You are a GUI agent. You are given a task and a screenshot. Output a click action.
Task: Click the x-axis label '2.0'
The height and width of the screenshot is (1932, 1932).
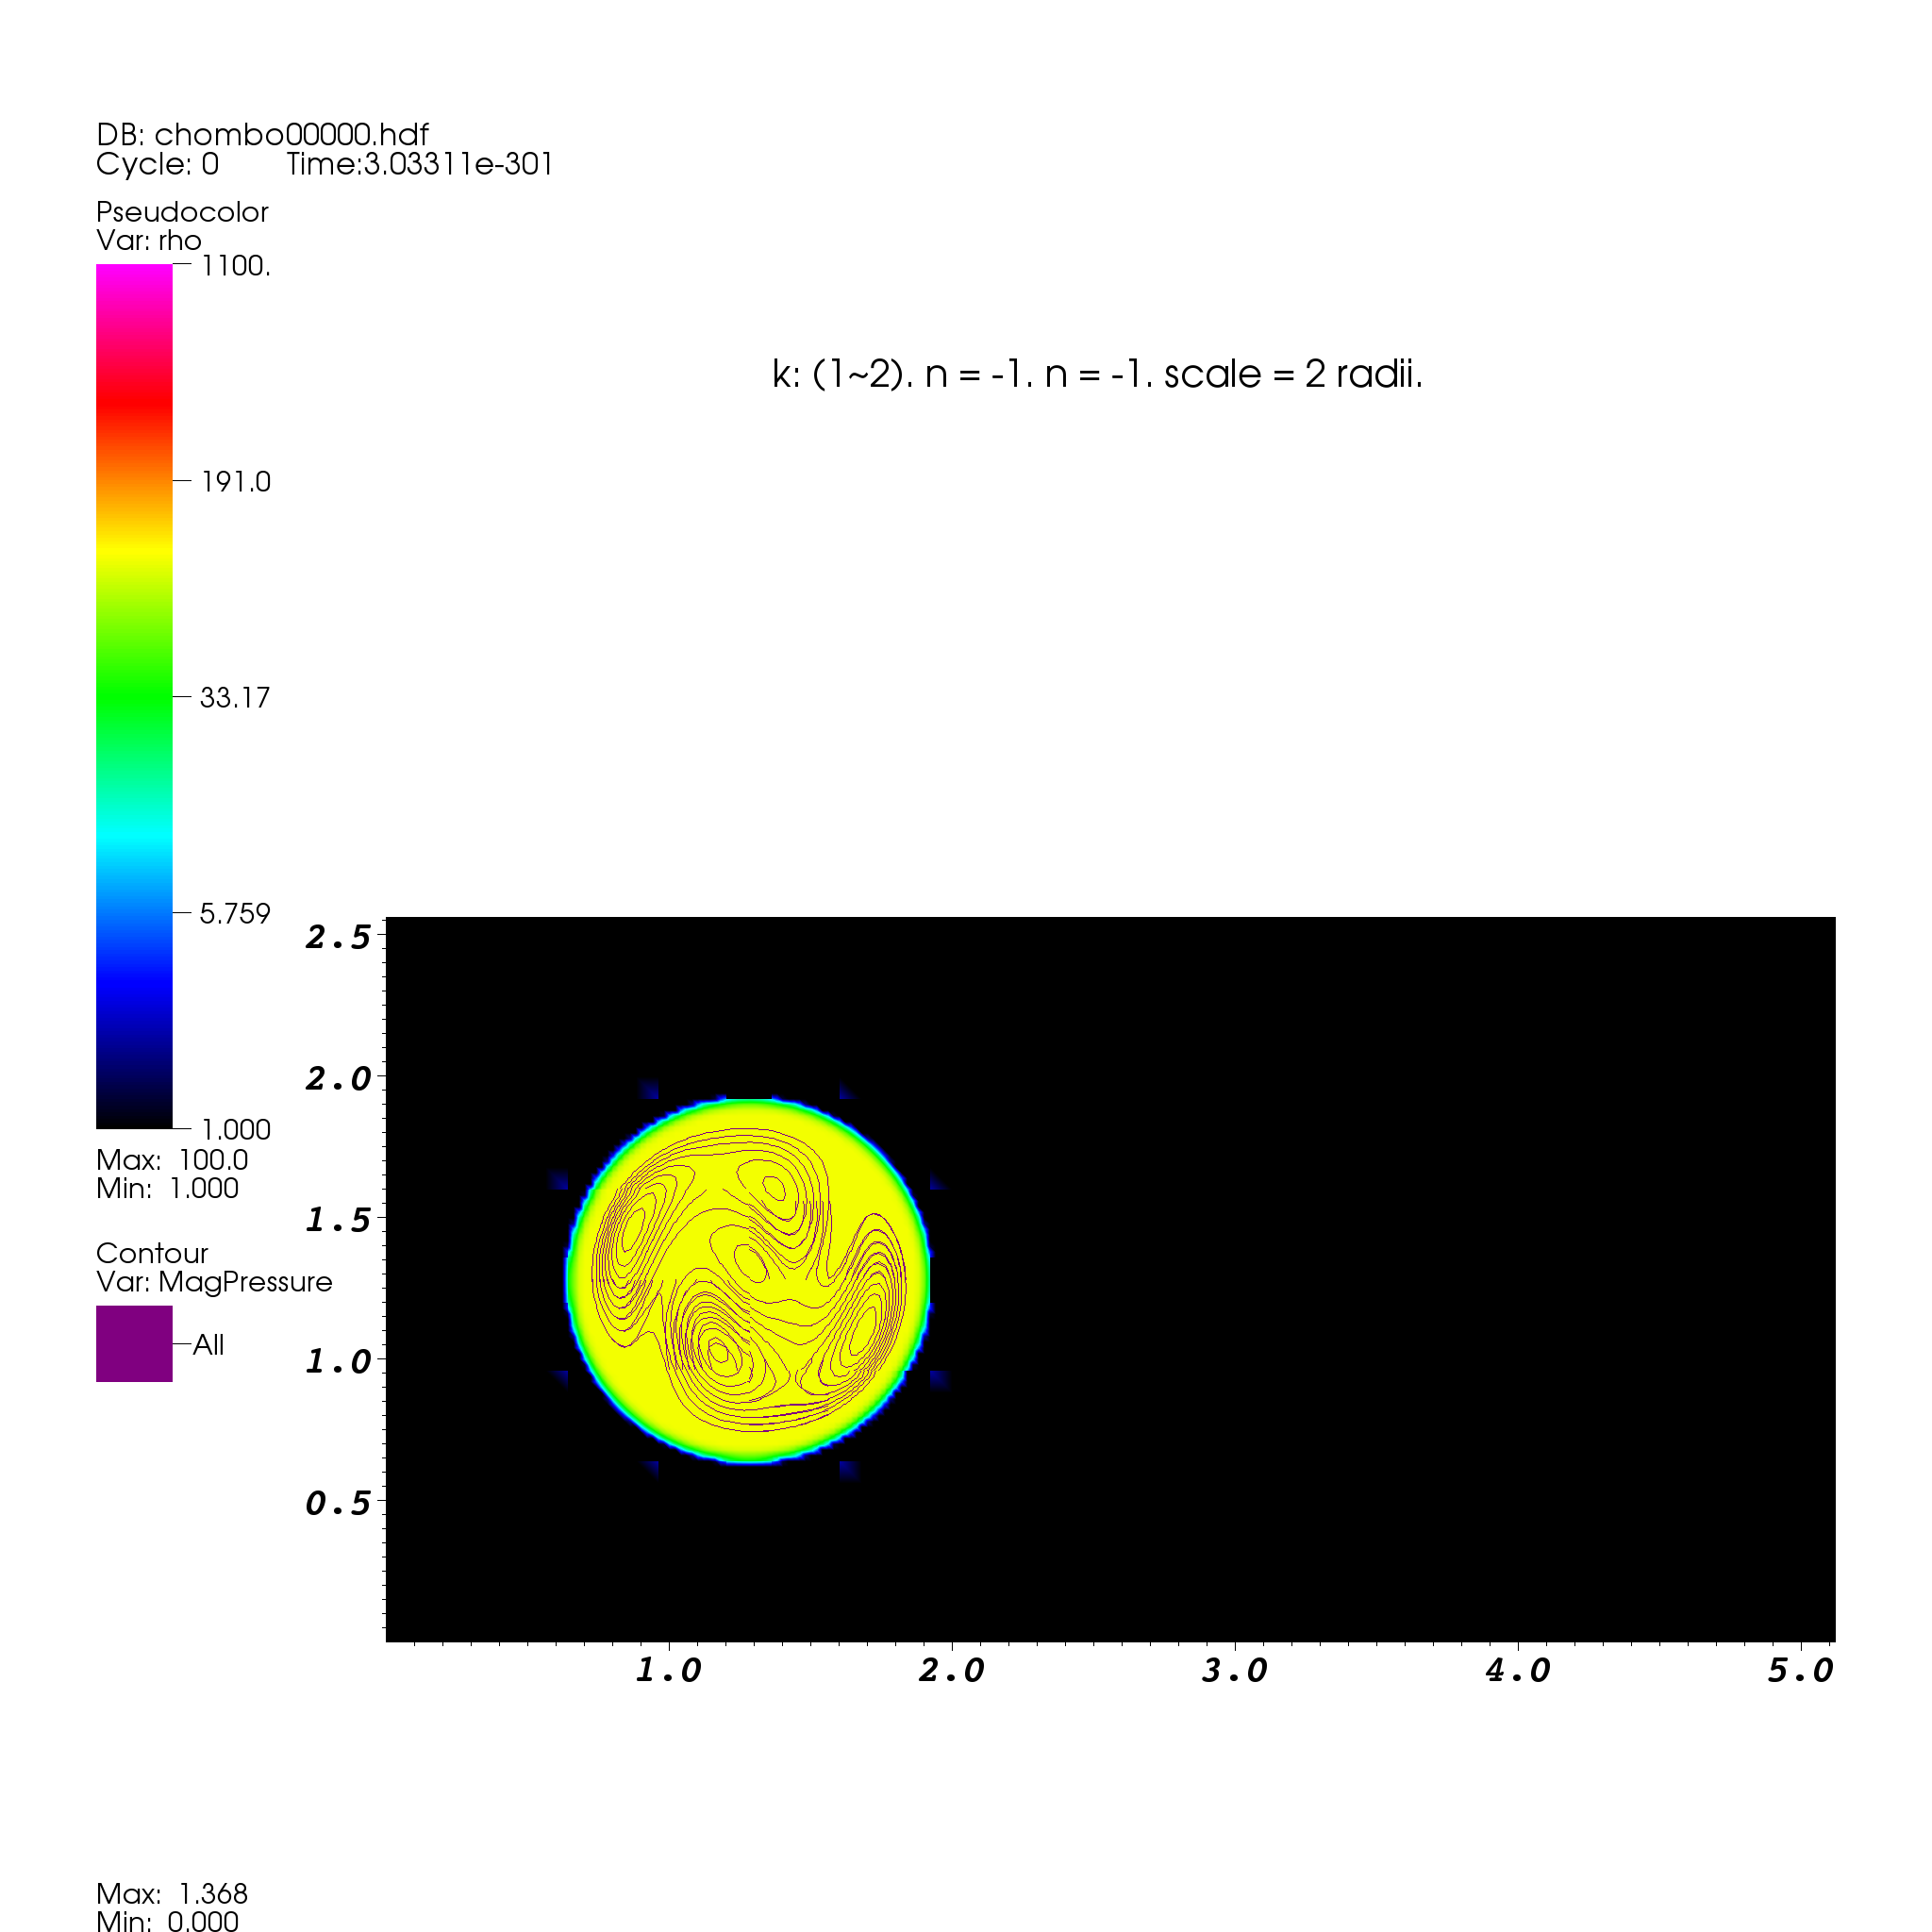pos(952,1670)
